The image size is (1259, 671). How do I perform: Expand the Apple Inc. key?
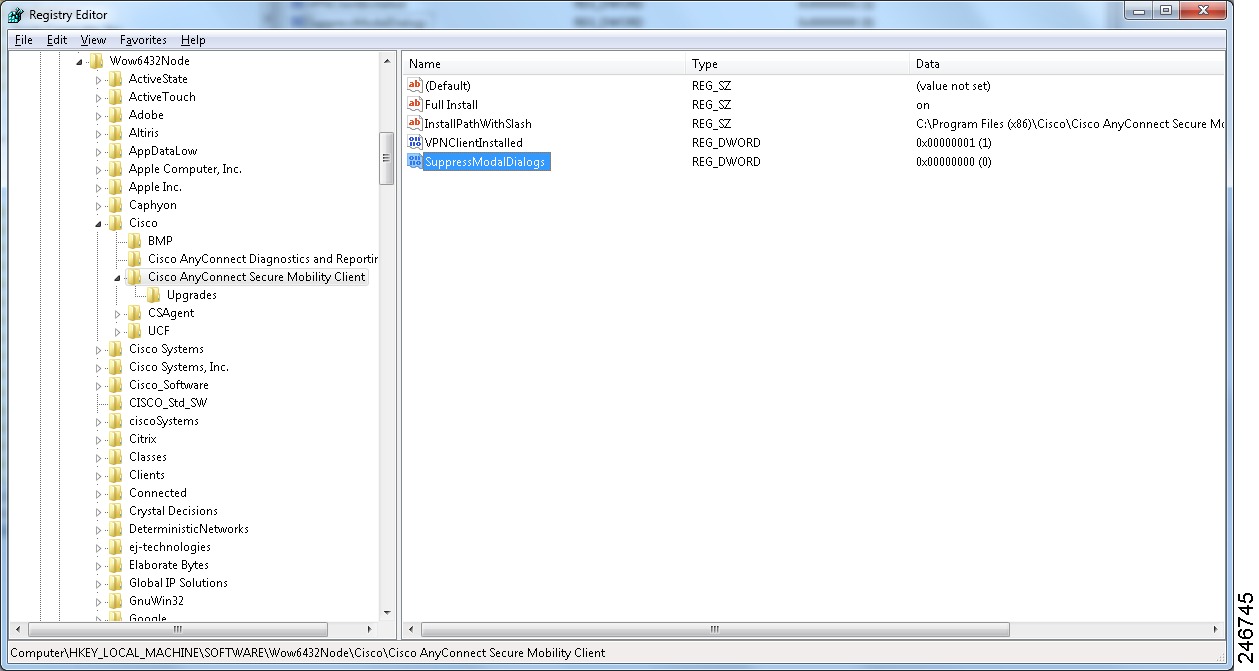(99, 188)
